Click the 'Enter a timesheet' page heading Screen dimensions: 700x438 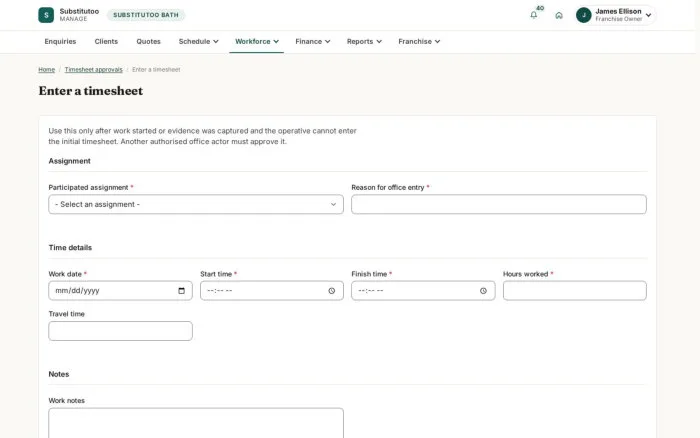pyautogui.click(x=91, y=91)
